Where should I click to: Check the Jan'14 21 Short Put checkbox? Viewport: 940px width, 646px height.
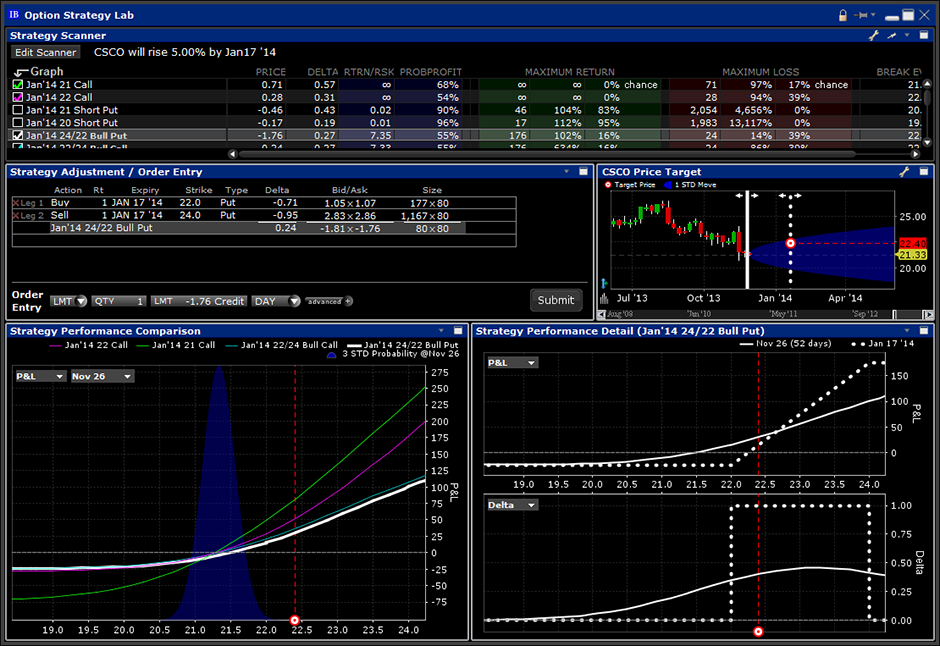[x=18, y=110]
